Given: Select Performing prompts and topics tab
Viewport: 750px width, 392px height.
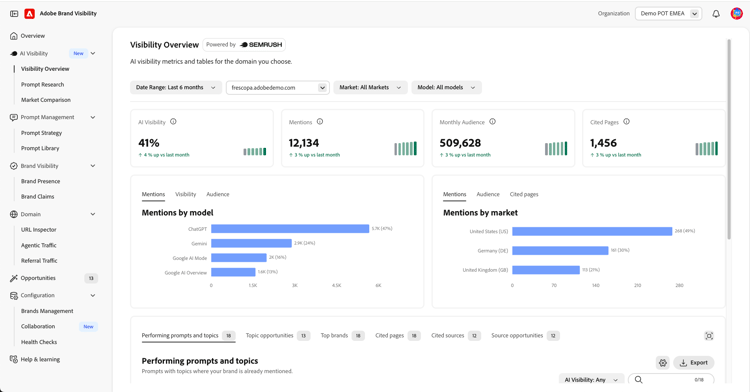Looking at the screenshot, I should tap(188, 336).
